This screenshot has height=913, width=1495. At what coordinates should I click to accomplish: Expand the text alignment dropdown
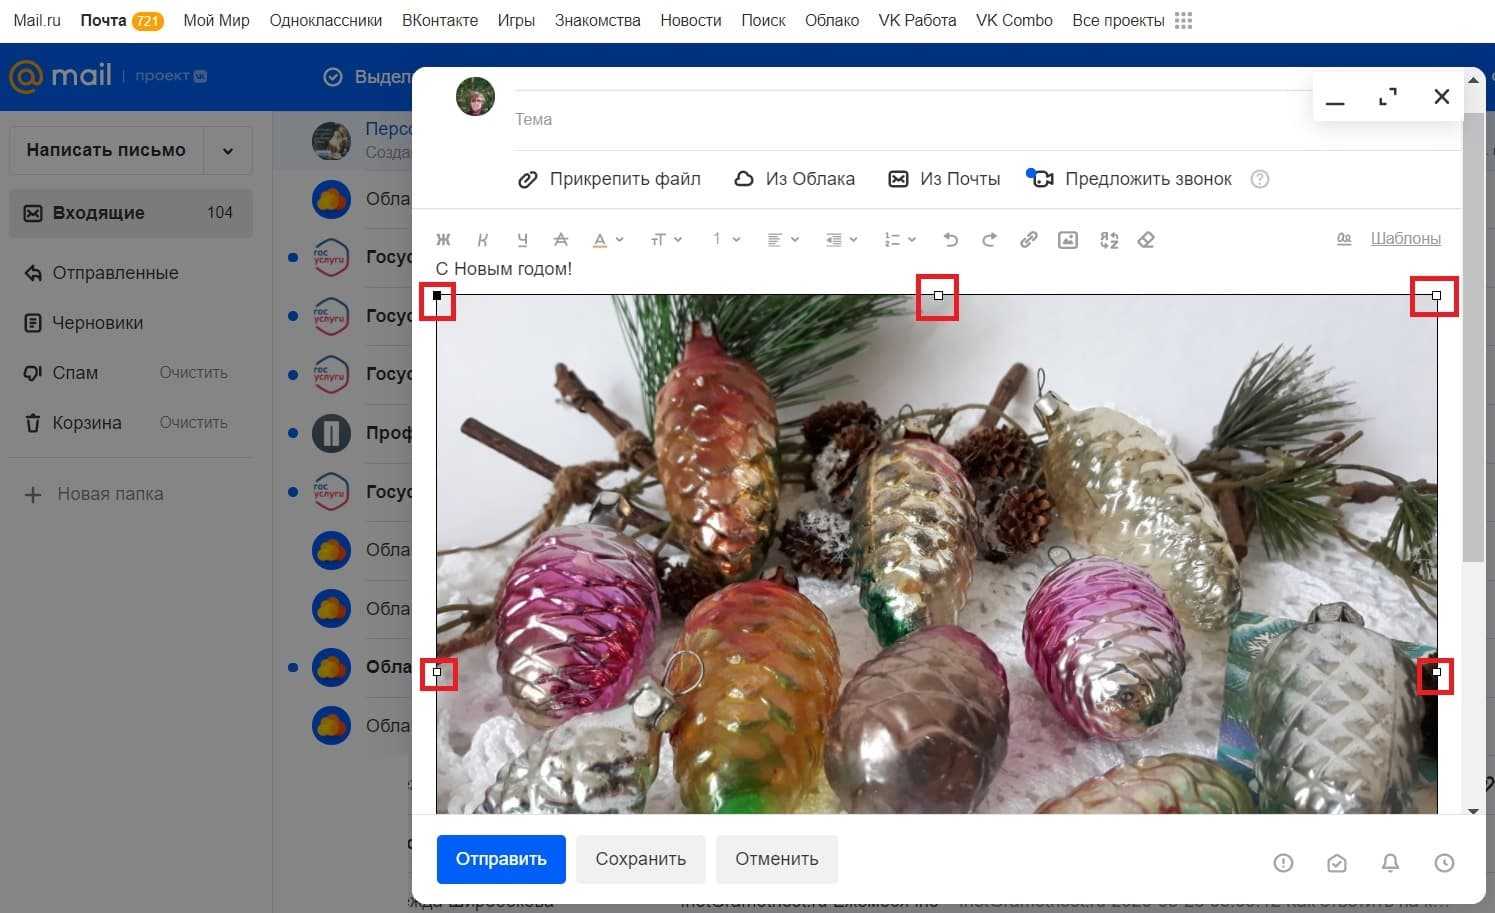(782, 240)
